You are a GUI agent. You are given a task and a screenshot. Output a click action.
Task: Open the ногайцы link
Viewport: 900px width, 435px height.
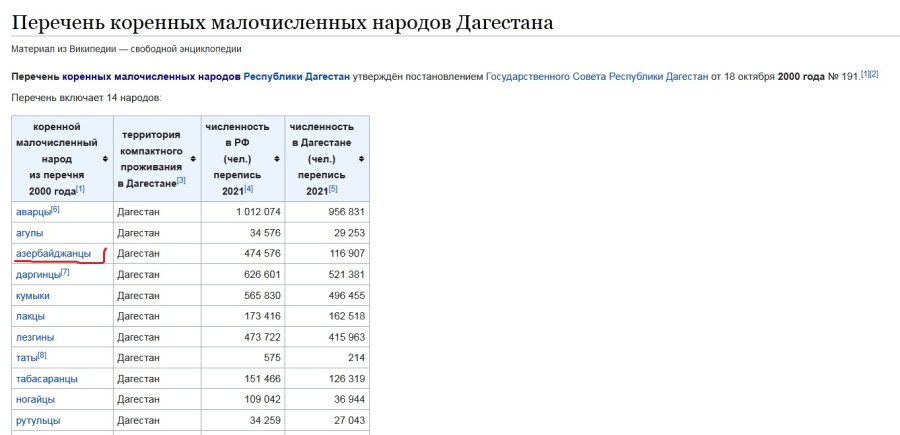[36, 399]
